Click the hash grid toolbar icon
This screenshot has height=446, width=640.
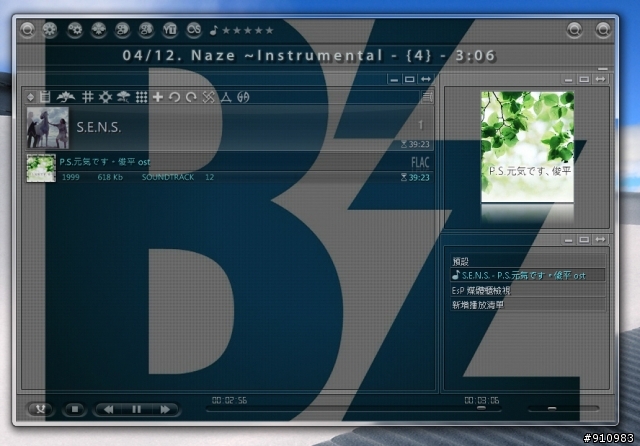point(87,97)
